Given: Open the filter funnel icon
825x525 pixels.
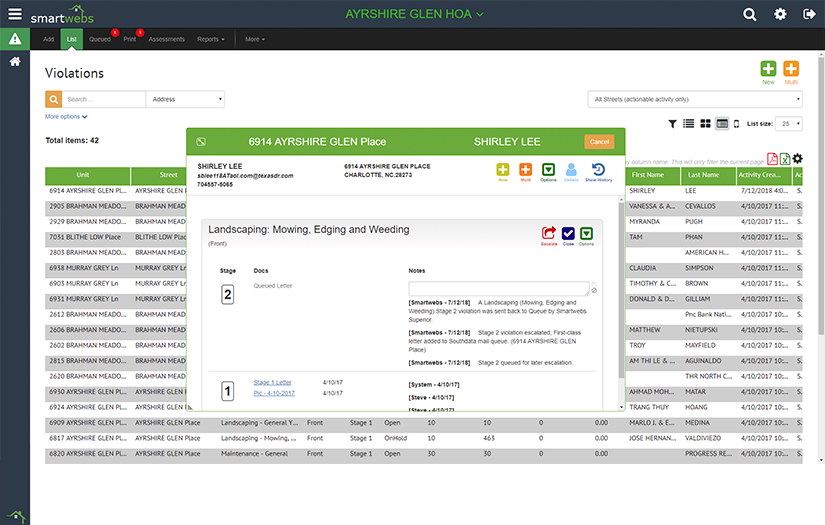Looking at the screenshot, I should [x=672, y=124].
